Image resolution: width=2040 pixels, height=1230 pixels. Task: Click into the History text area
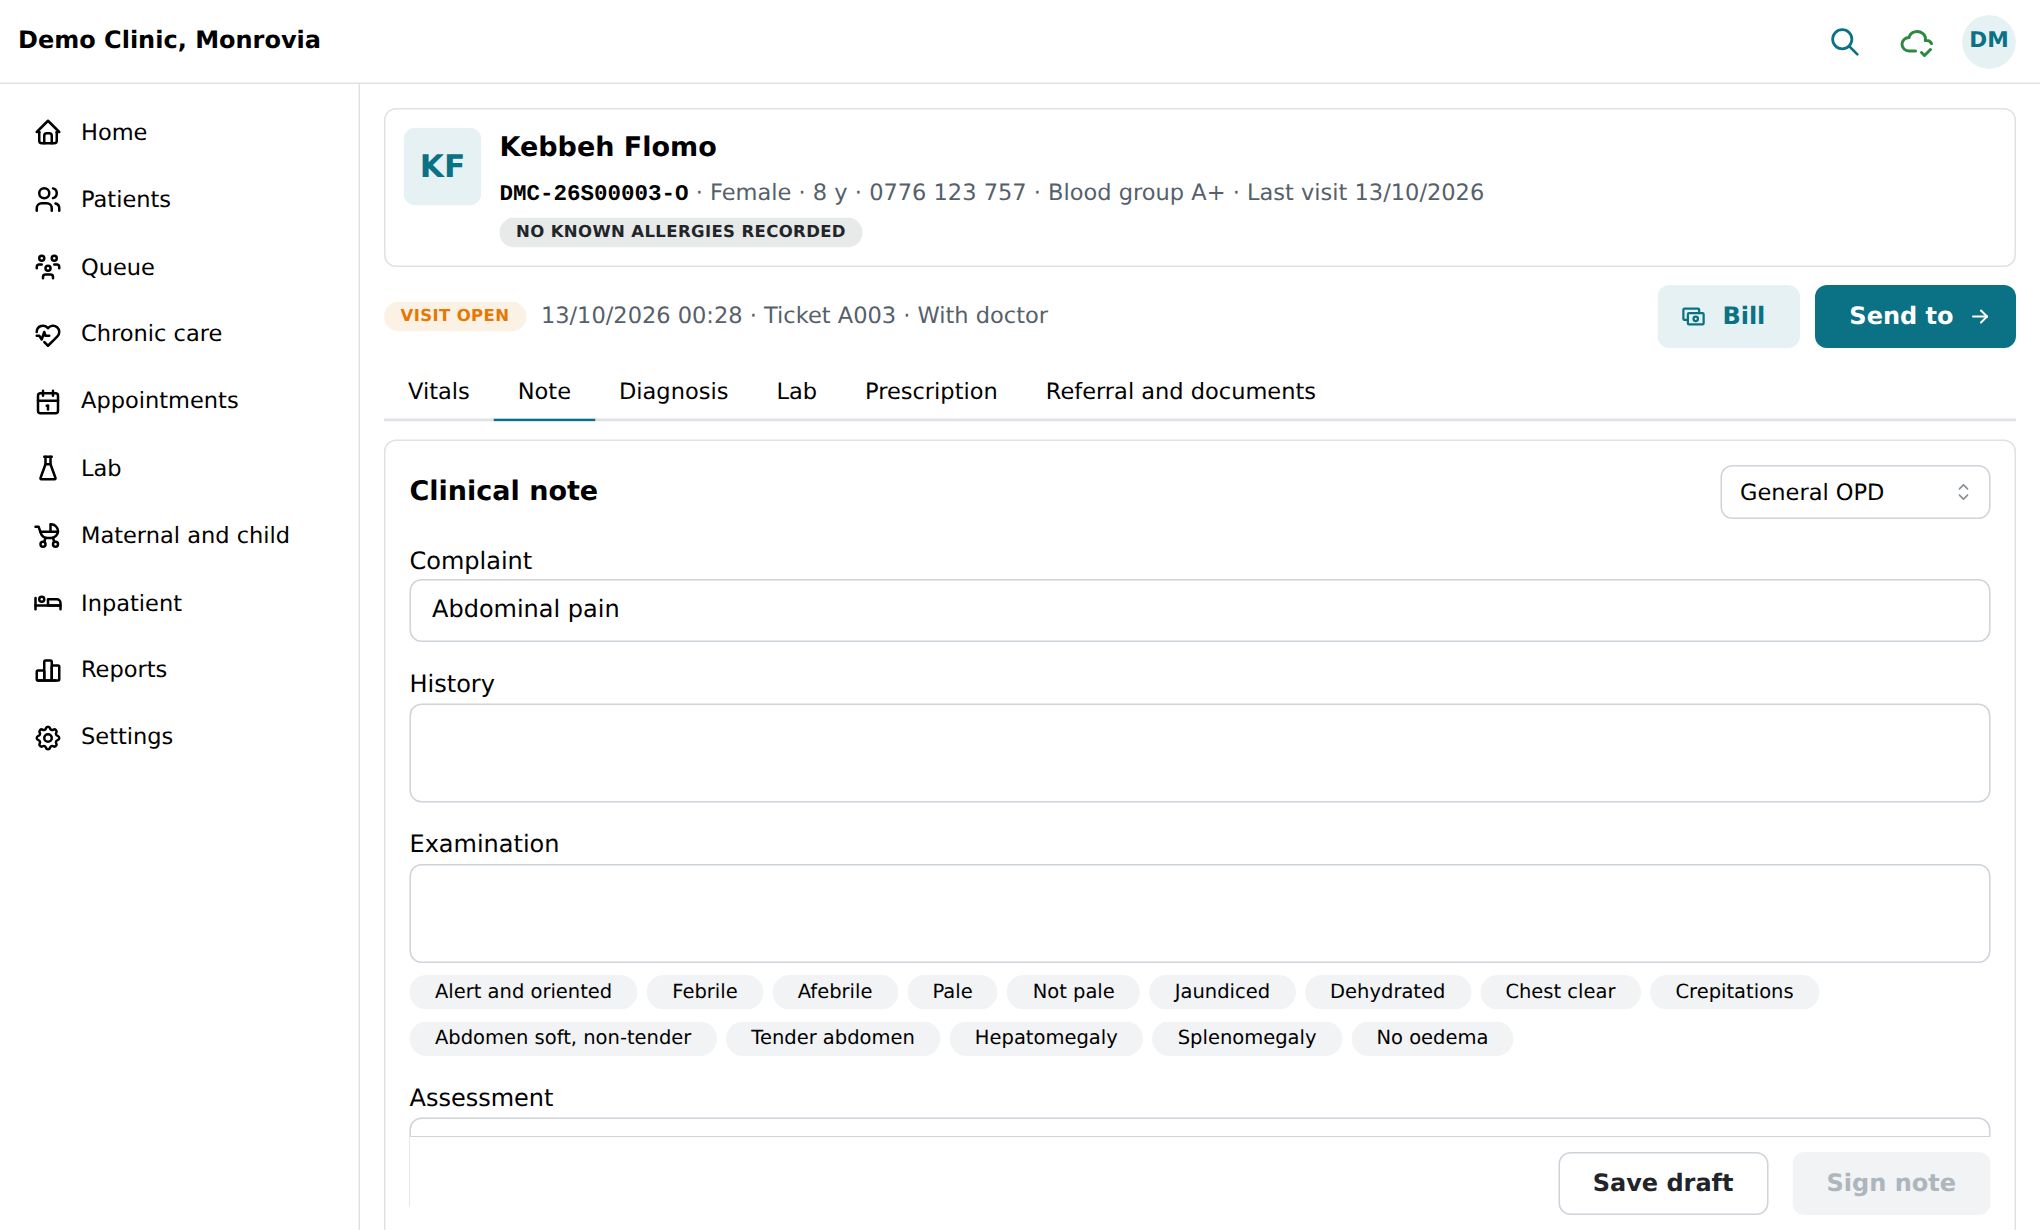pos(1199,753)
